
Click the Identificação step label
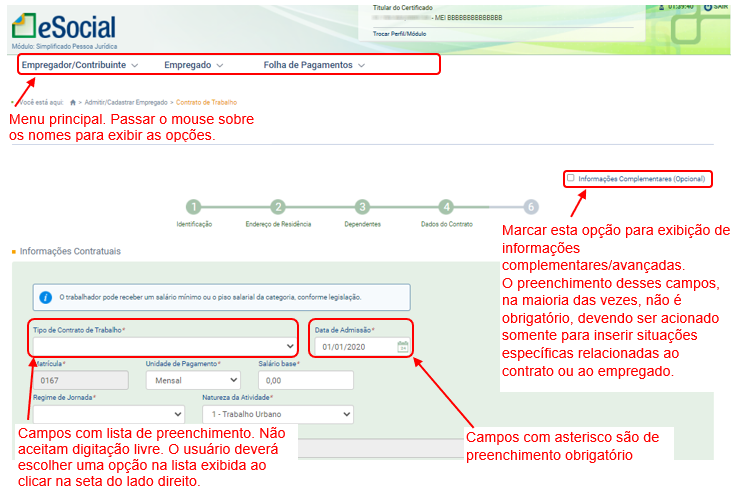(x=194, y=224)
